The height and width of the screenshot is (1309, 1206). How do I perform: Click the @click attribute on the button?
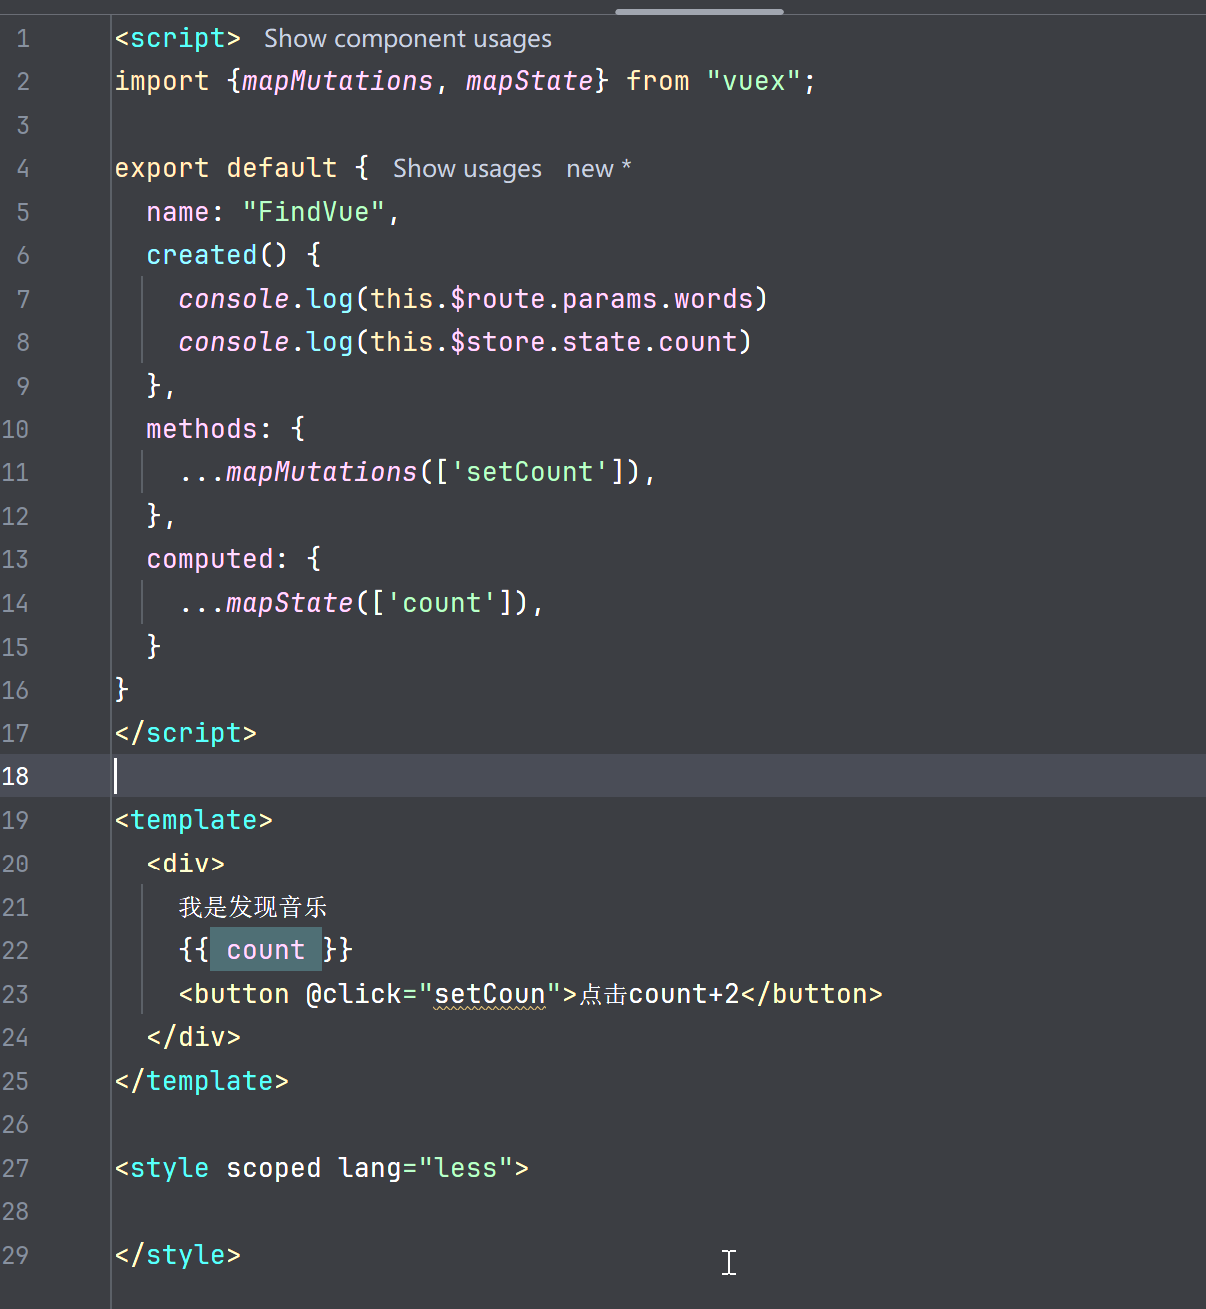pos(354,994)
